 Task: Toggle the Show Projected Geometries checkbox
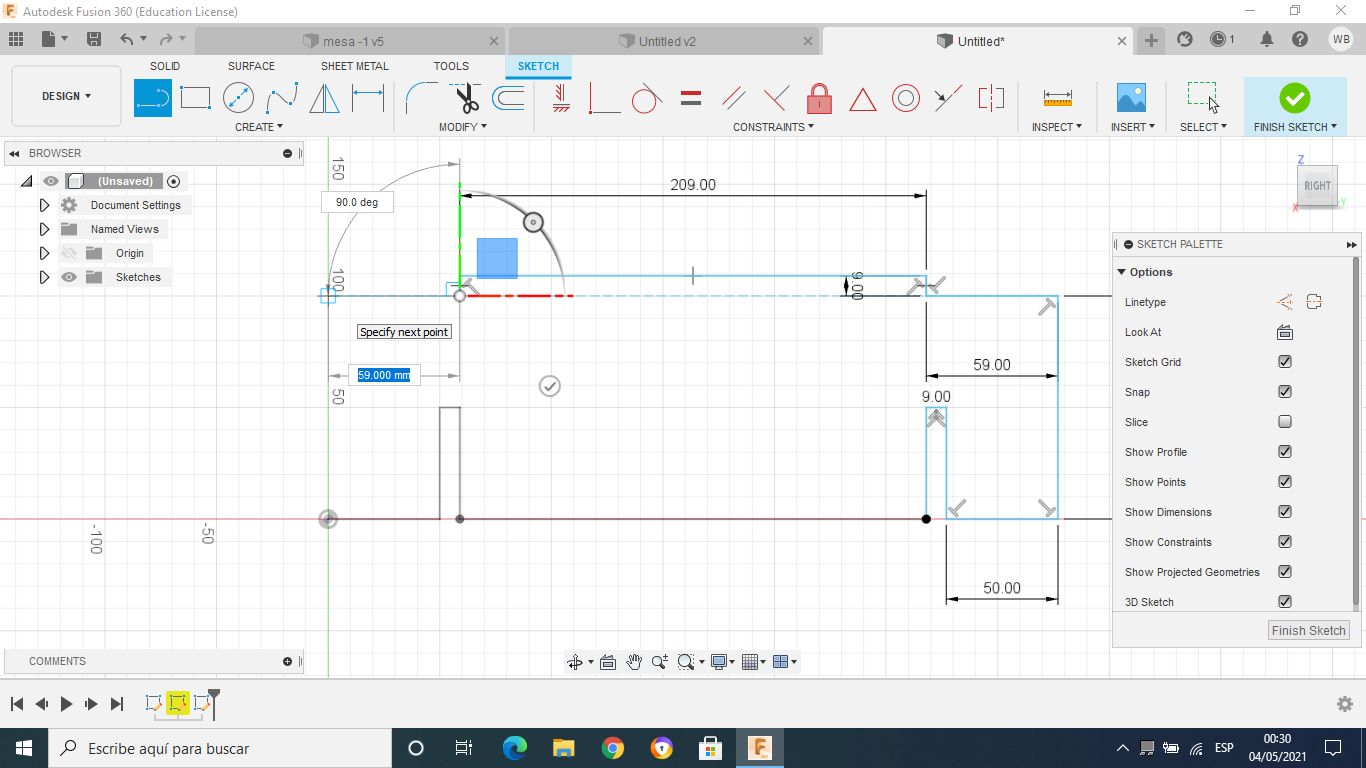click(x=1285, y=572)
